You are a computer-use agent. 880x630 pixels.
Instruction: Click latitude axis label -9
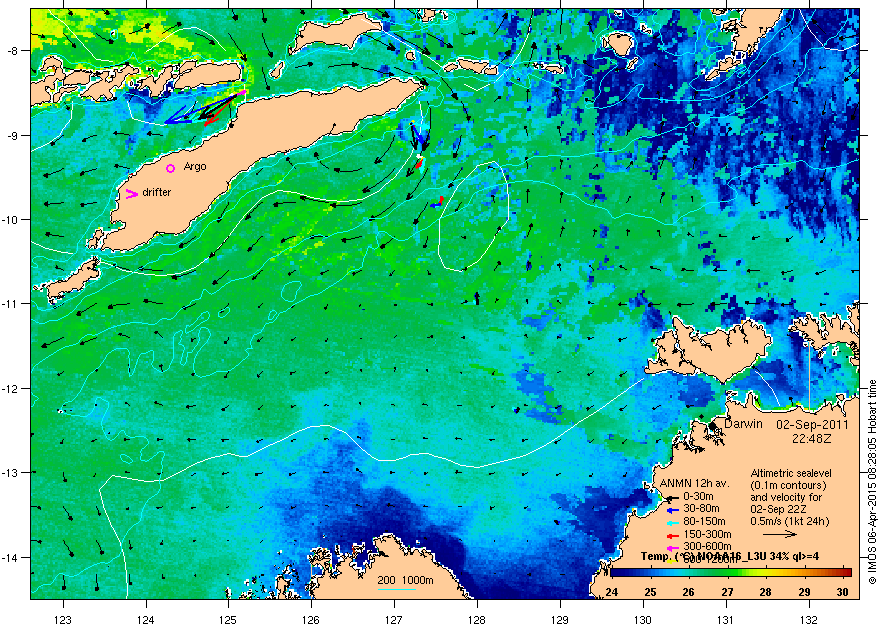click(13, 136)
